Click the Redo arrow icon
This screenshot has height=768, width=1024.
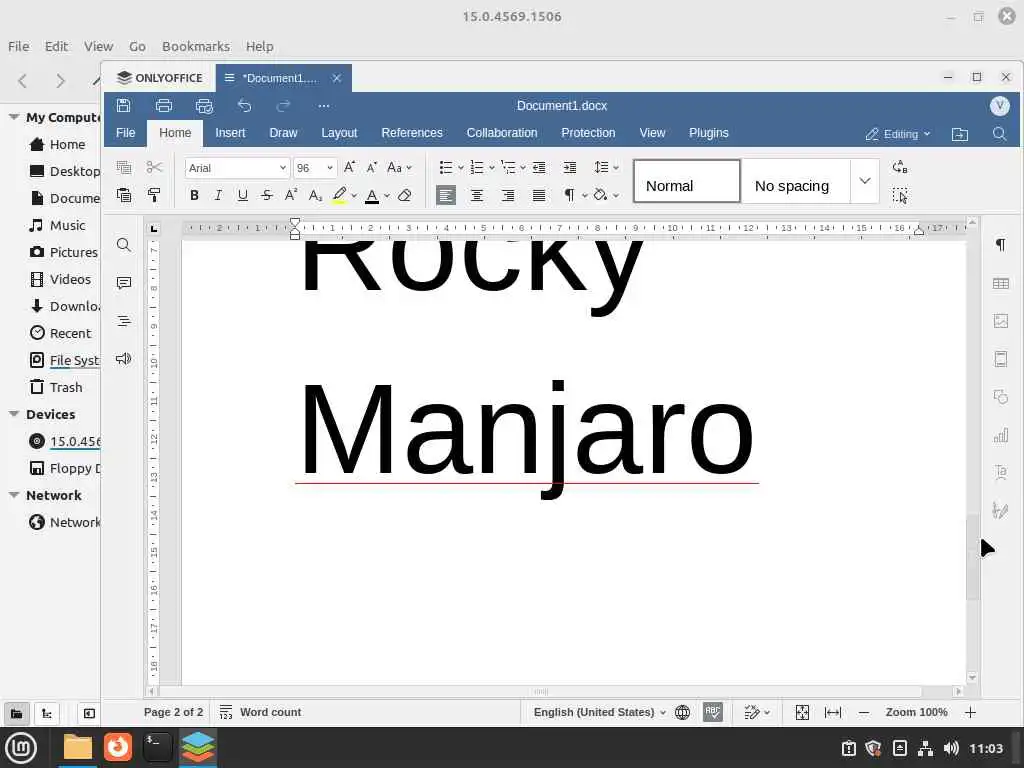(x=283, y=106)
